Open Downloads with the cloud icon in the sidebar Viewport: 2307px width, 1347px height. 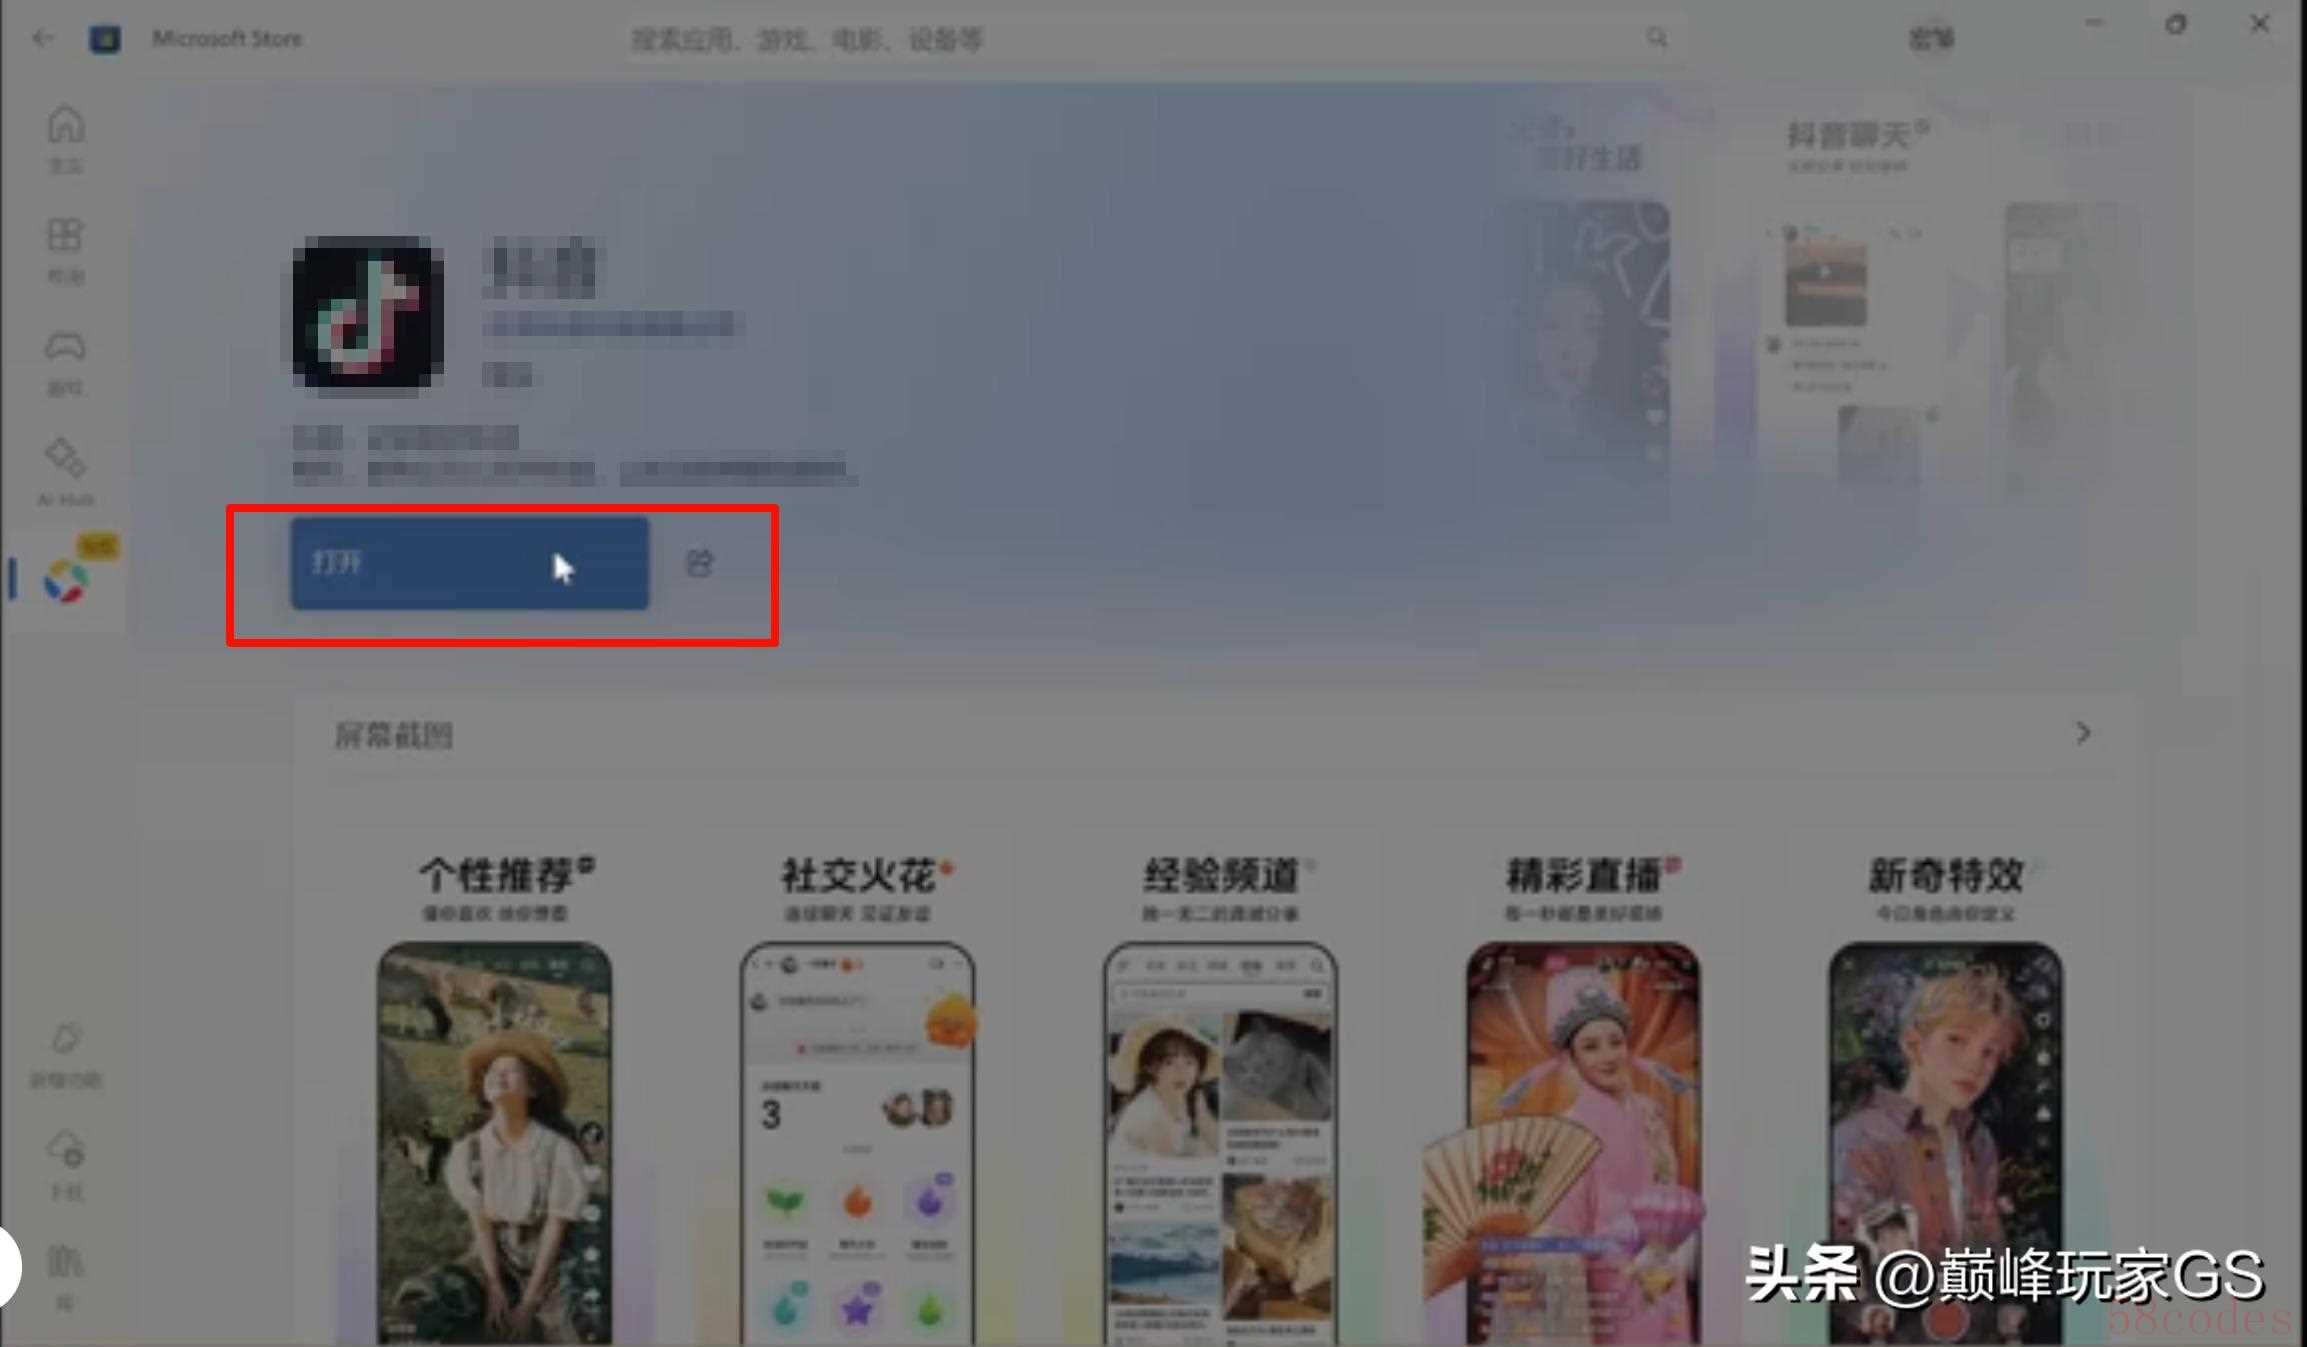(65, 1165)
